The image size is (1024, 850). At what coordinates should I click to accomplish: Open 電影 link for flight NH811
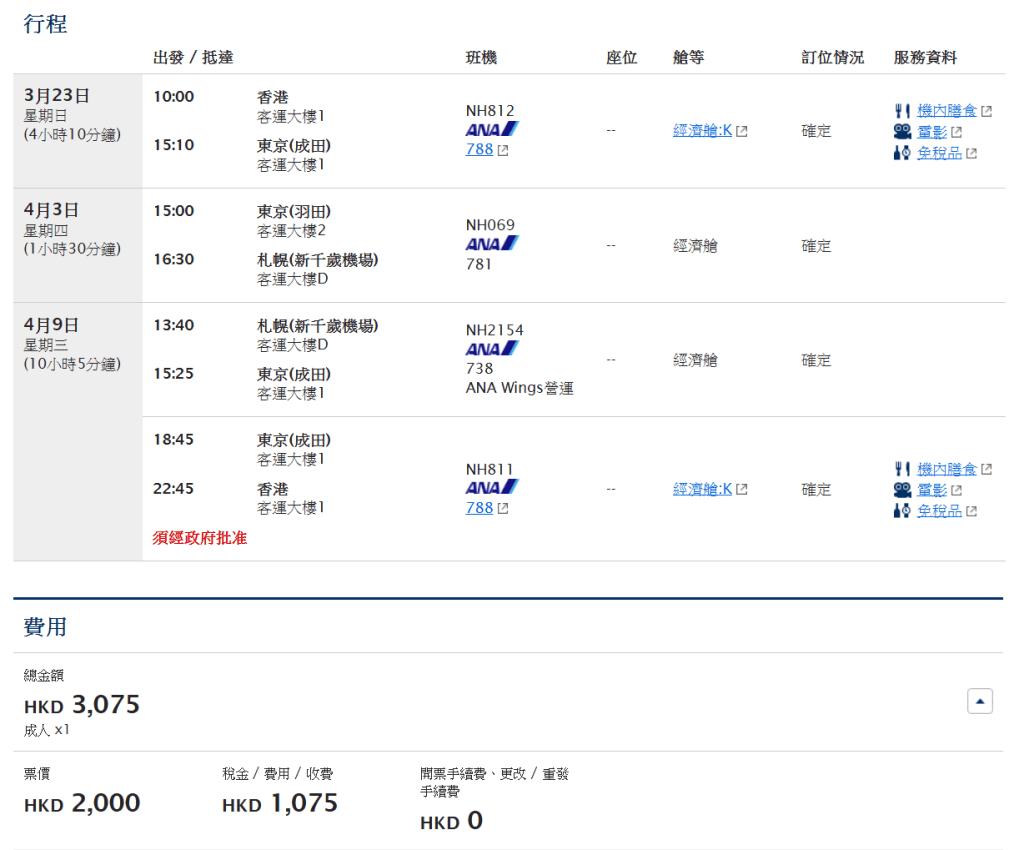(x=932, y=490)
